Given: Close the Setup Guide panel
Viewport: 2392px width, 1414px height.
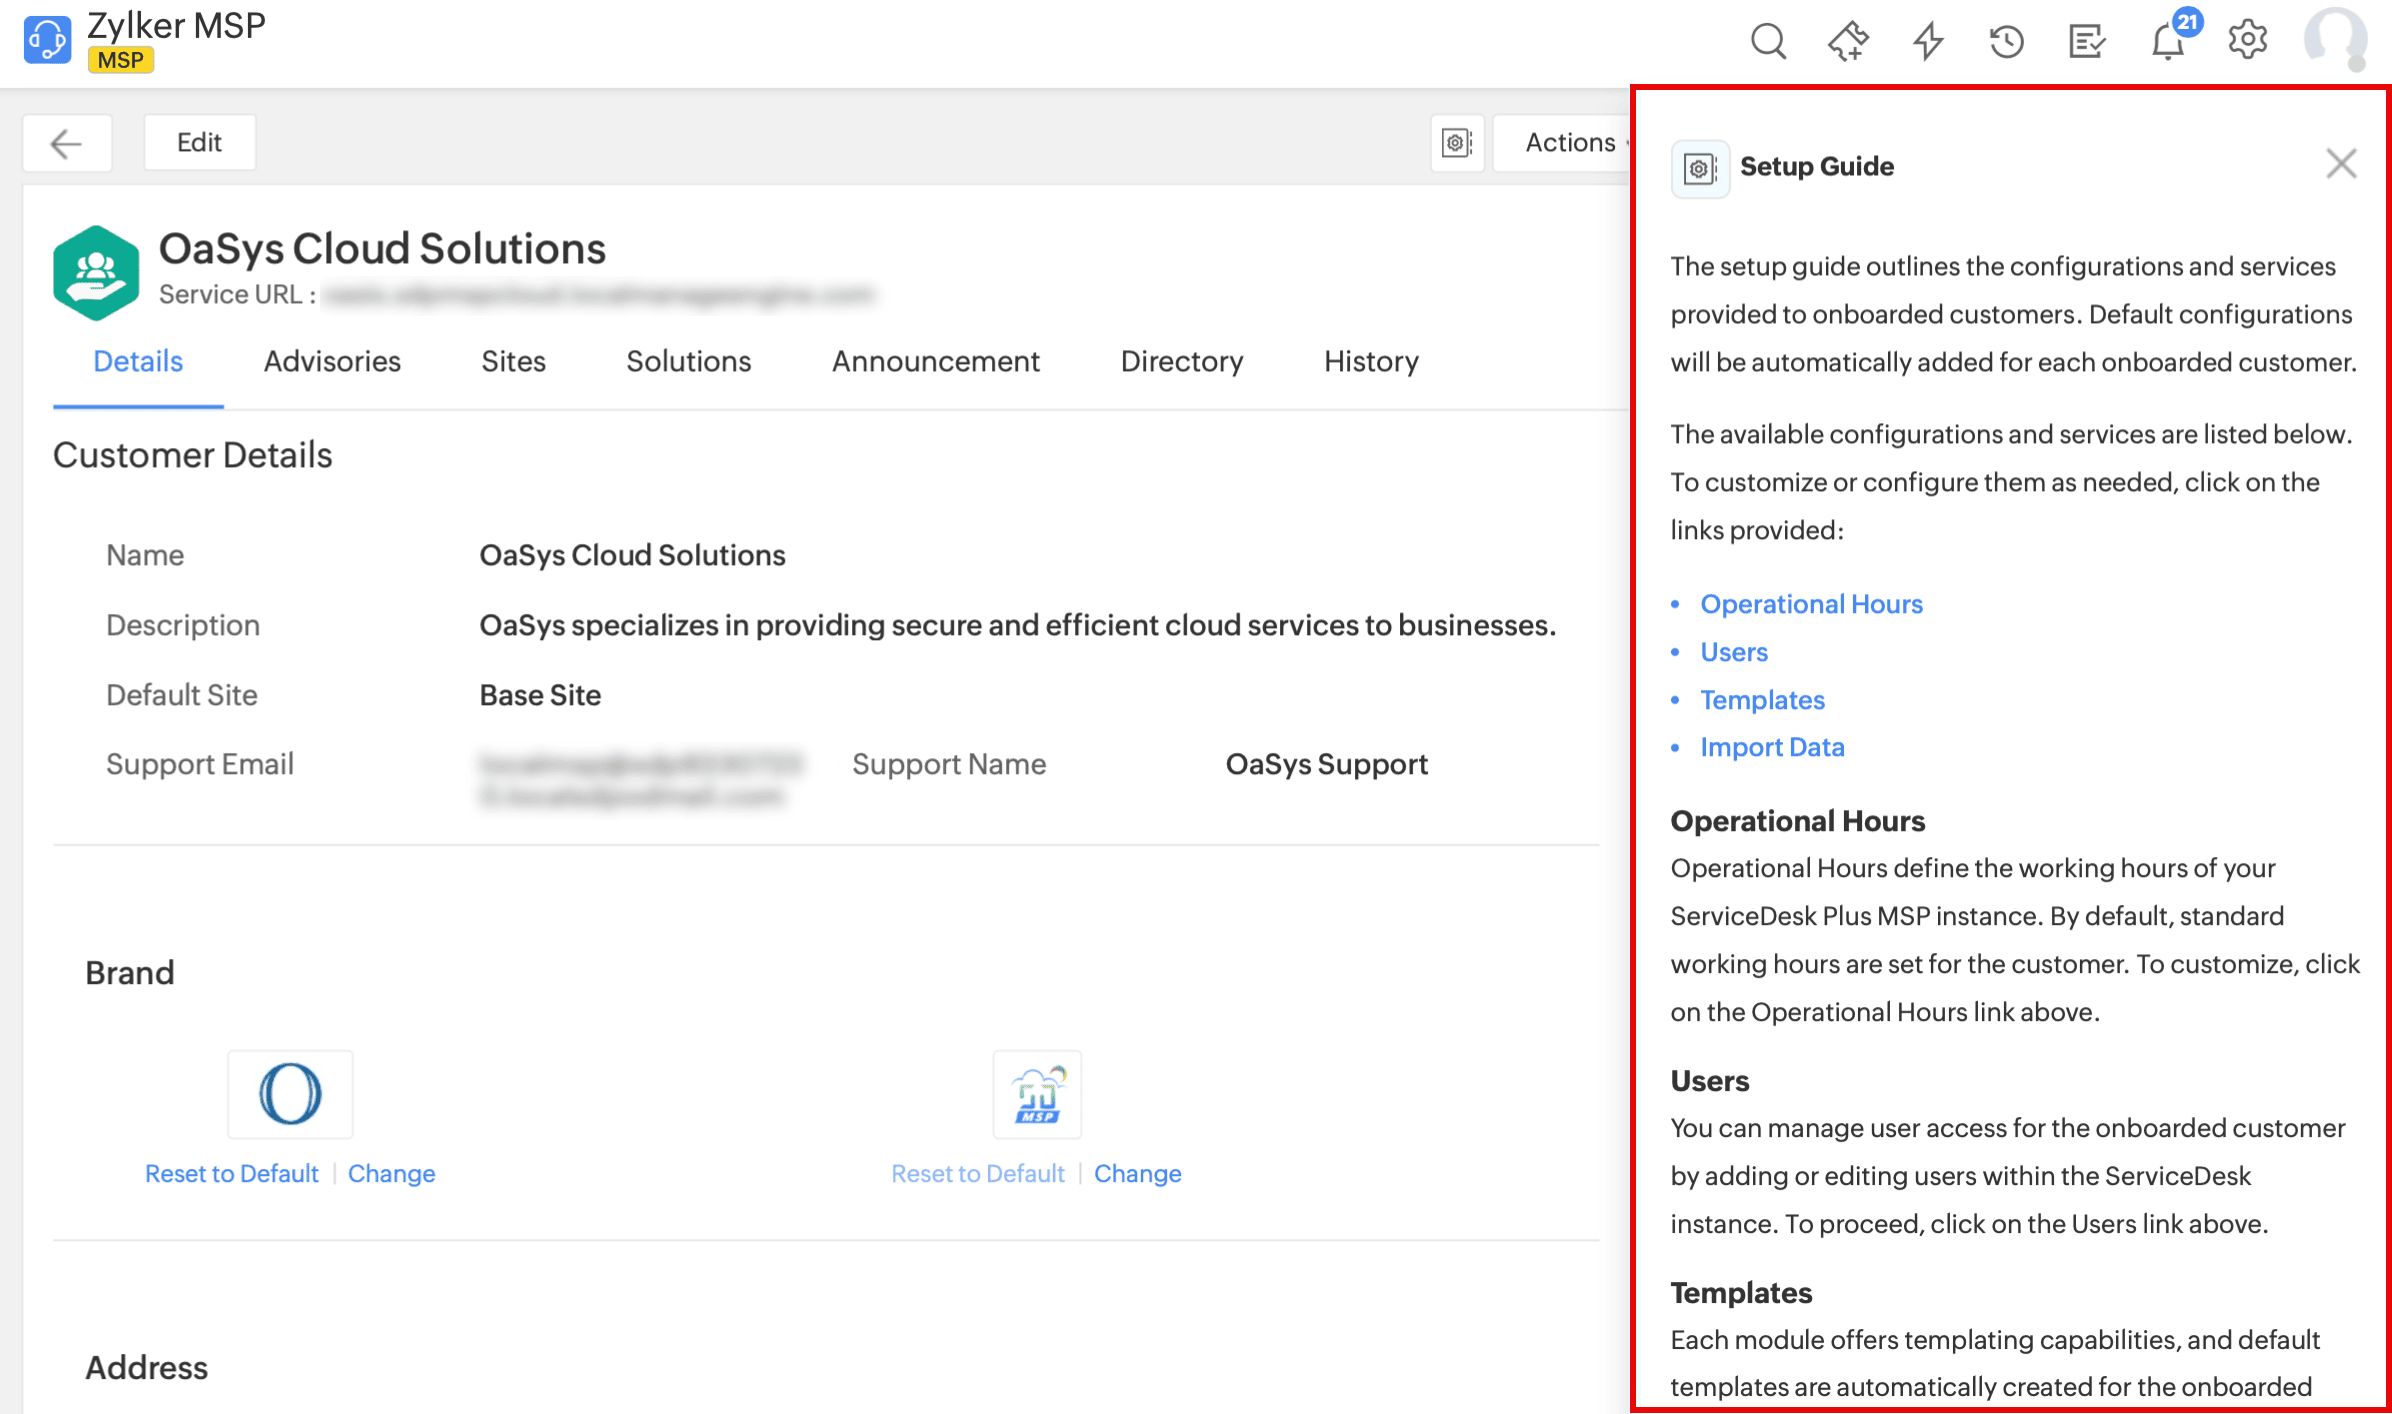Looking at the screenshot, I should (x=2340, y=164).
